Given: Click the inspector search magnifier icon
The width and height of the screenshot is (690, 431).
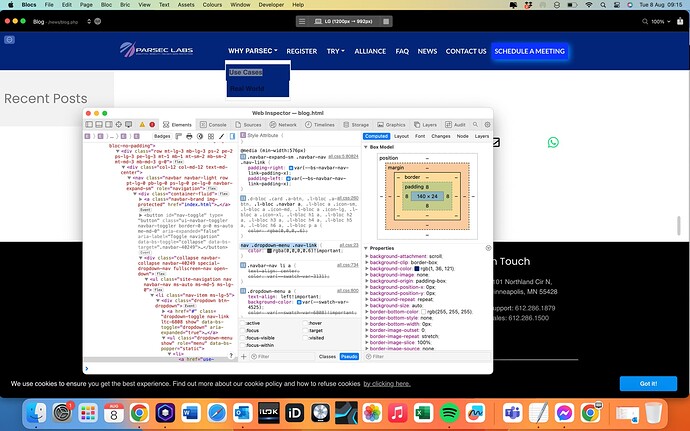Looking at the screenshot, I should (x=475, y=125).
